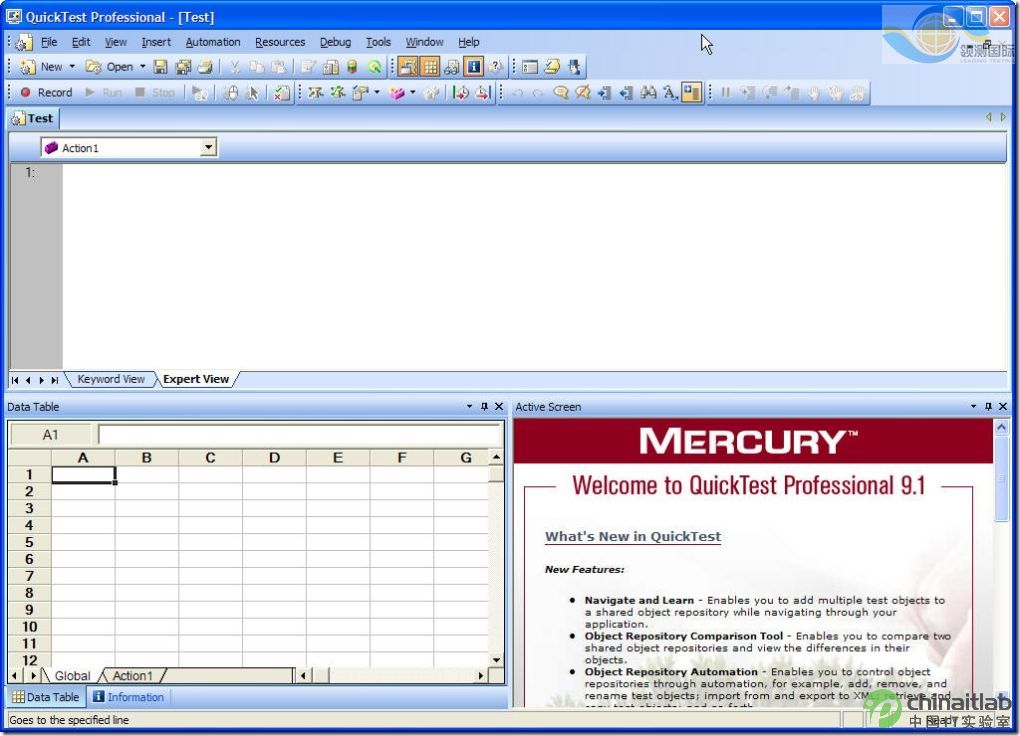Viewport: 1020px width, 736px height.
Task: Switch to Keyword View tab
Action: click(x=111, y=379)
